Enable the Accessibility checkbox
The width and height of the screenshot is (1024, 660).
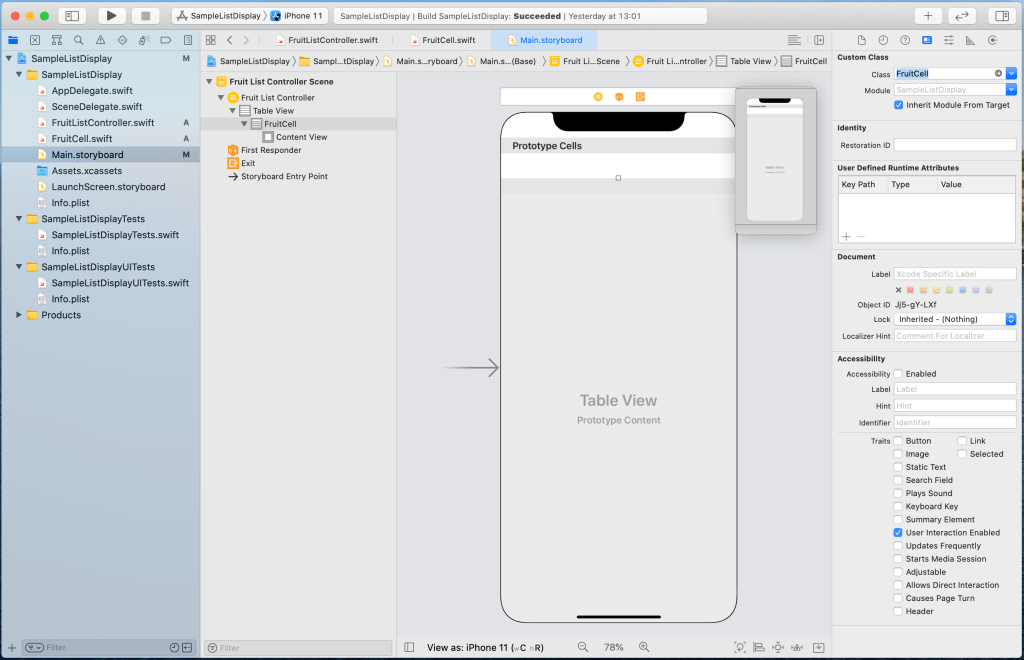point(899,374)
